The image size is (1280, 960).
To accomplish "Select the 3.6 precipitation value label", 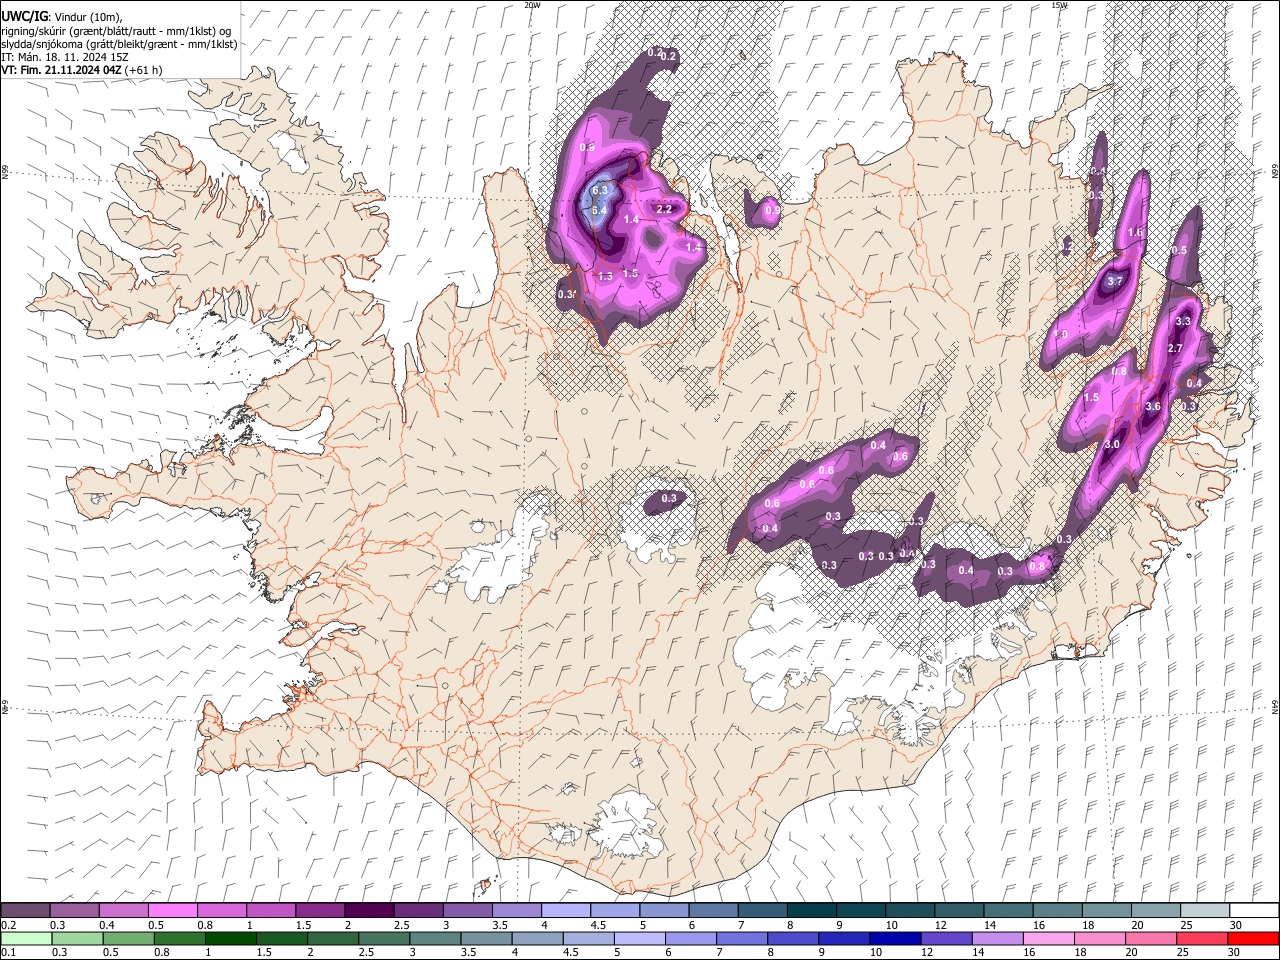I will [x=1152, y=406].
